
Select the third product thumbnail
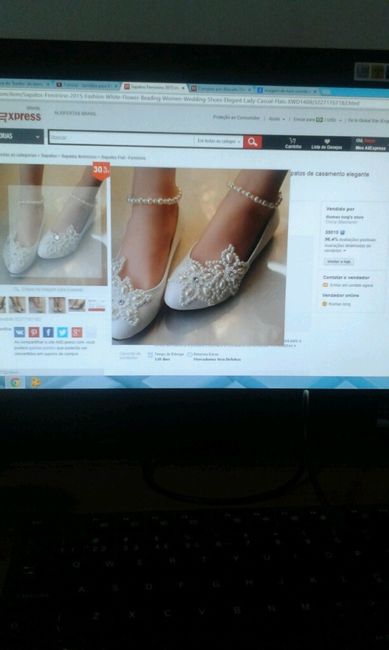tap(37, 305)
